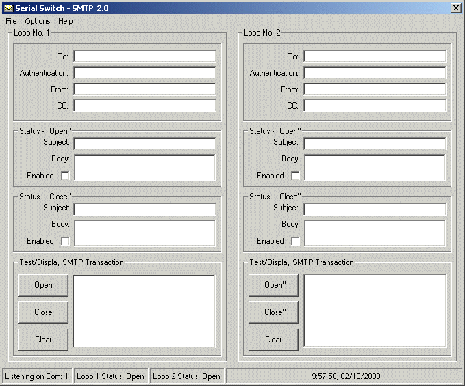Click the Loop No. 1 CC field

145,105
